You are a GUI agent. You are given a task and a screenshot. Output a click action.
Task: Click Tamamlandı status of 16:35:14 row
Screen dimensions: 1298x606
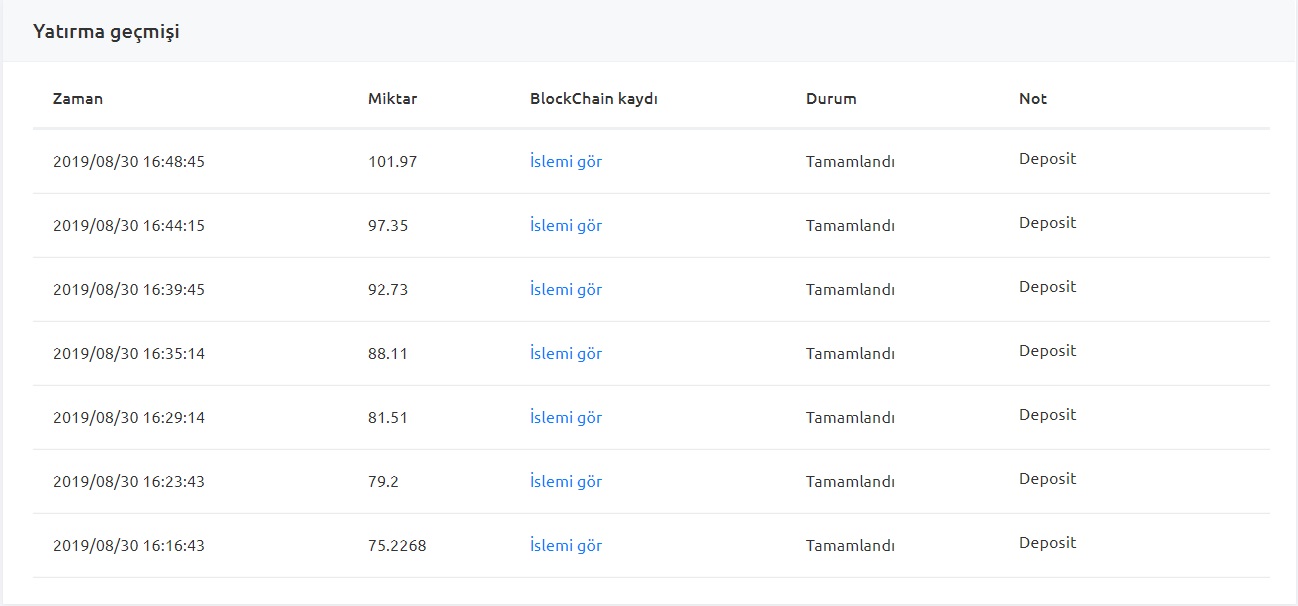click(x=850, y=353)
